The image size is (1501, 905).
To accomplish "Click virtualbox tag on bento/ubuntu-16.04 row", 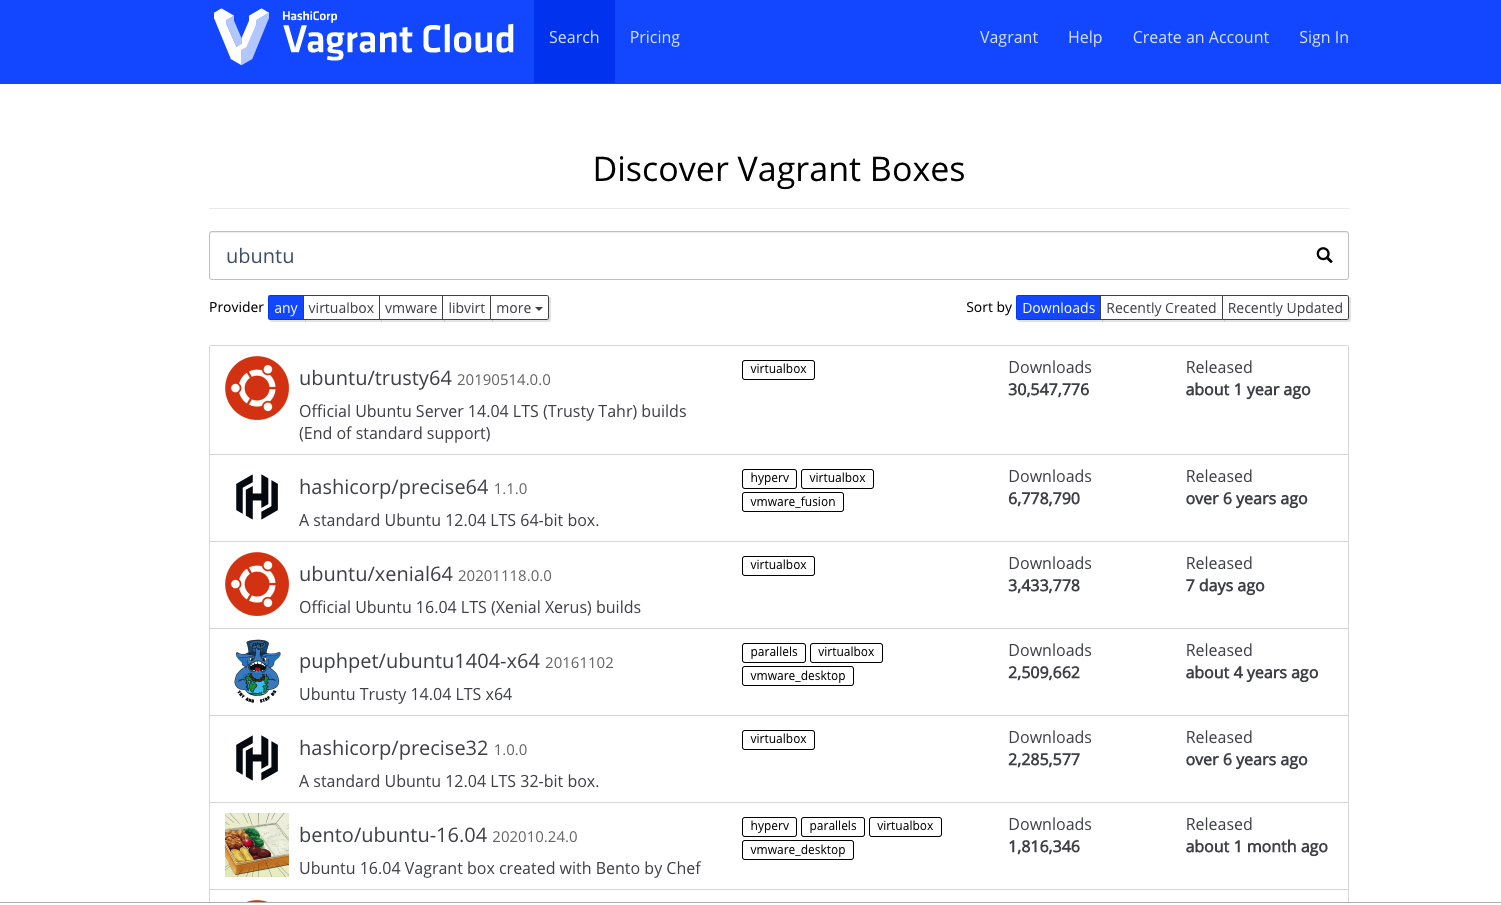I will pyautogui.click(x=905, y=827).
